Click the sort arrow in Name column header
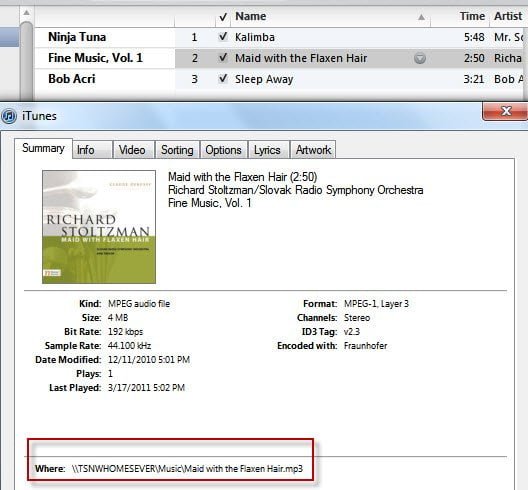Screen dimensions: 528x490 pyautogui.click(x=421, y=17)
